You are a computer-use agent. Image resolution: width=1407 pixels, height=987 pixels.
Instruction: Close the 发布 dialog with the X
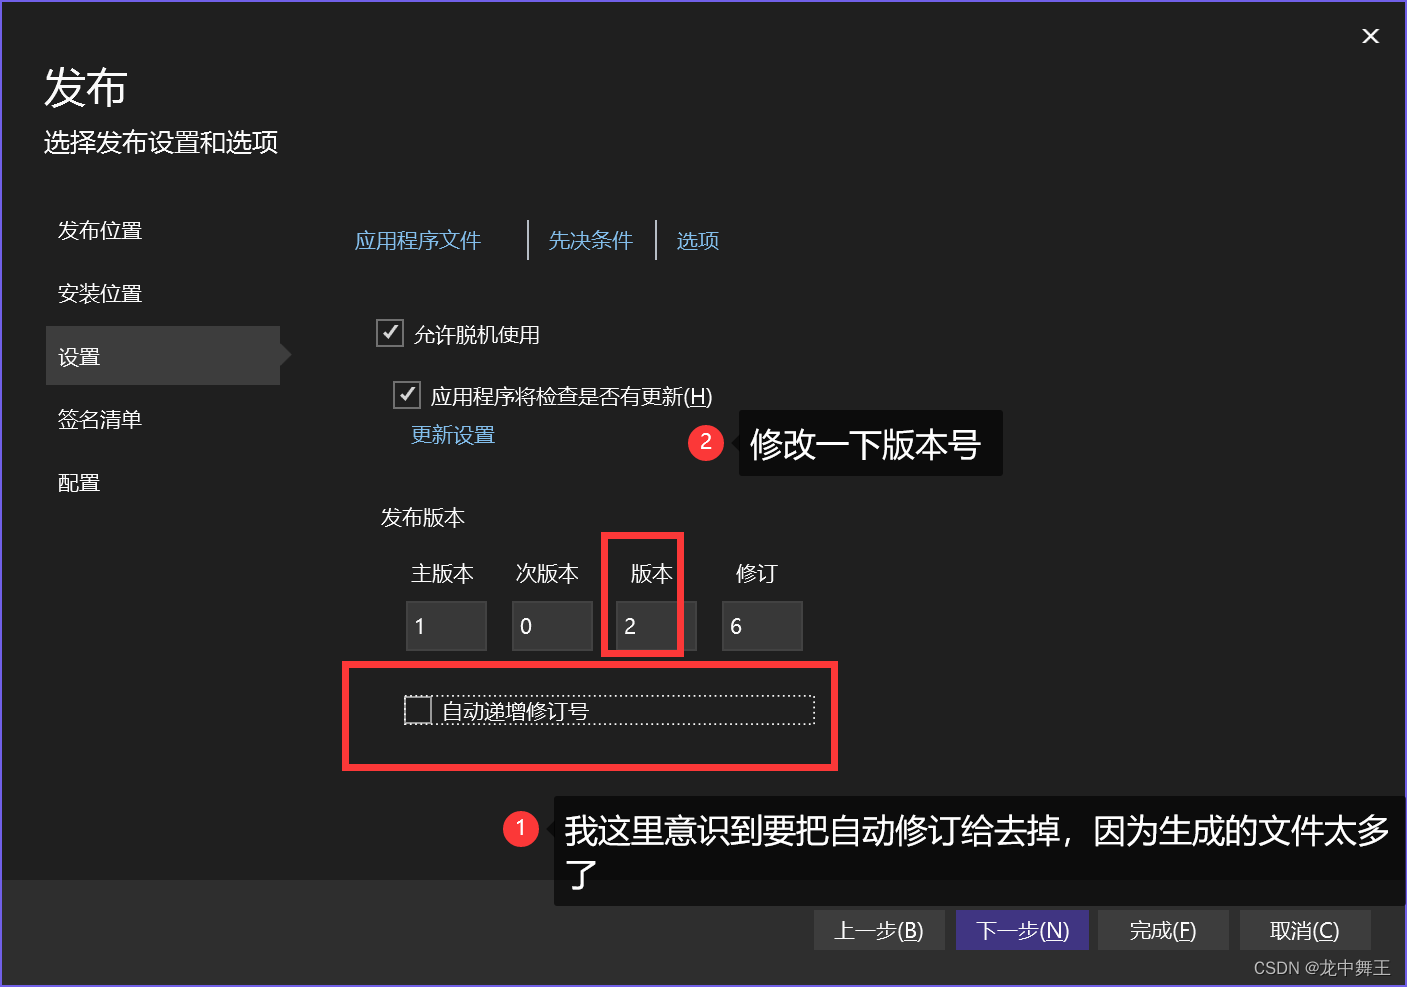pos(1370,36)
